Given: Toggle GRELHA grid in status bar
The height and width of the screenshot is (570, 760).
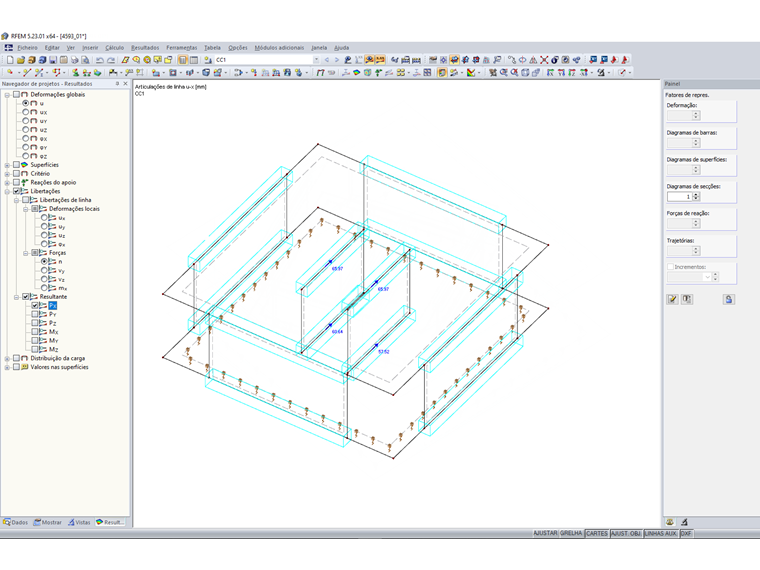Looking at the screenshot, I should click(x=571, y=533).
